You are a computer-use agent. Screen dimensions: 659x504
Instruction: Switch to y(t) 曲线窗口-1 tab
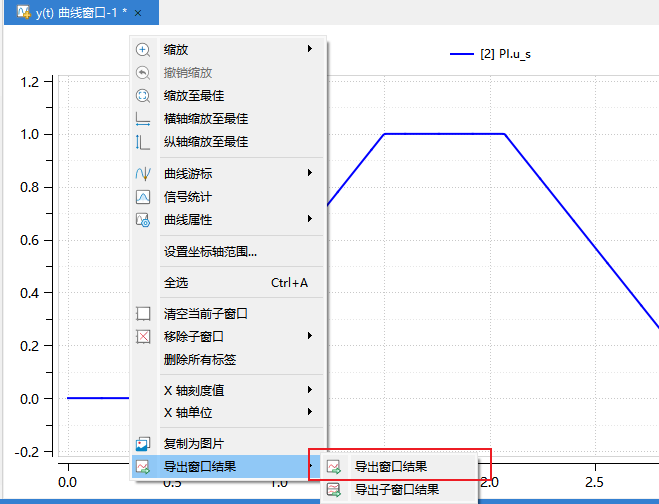tap(82, 13)
